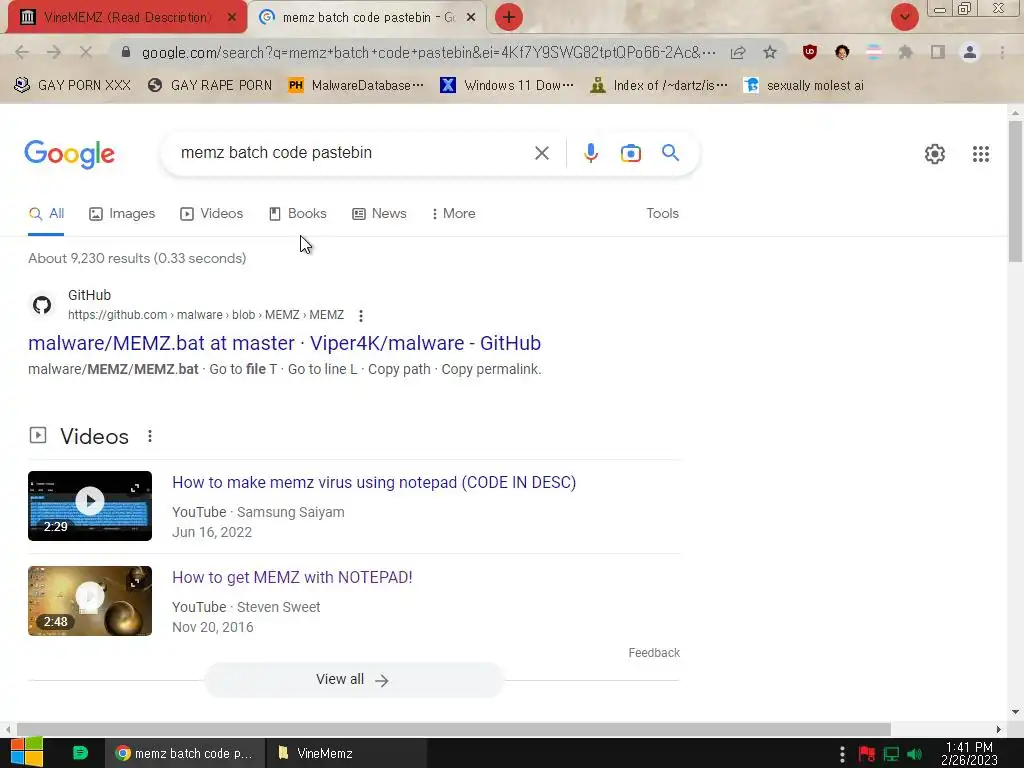Image resolution: width=1024 pixels, height=768 pixels.
Task: Switch to Images results
Action: coord(122,214)
